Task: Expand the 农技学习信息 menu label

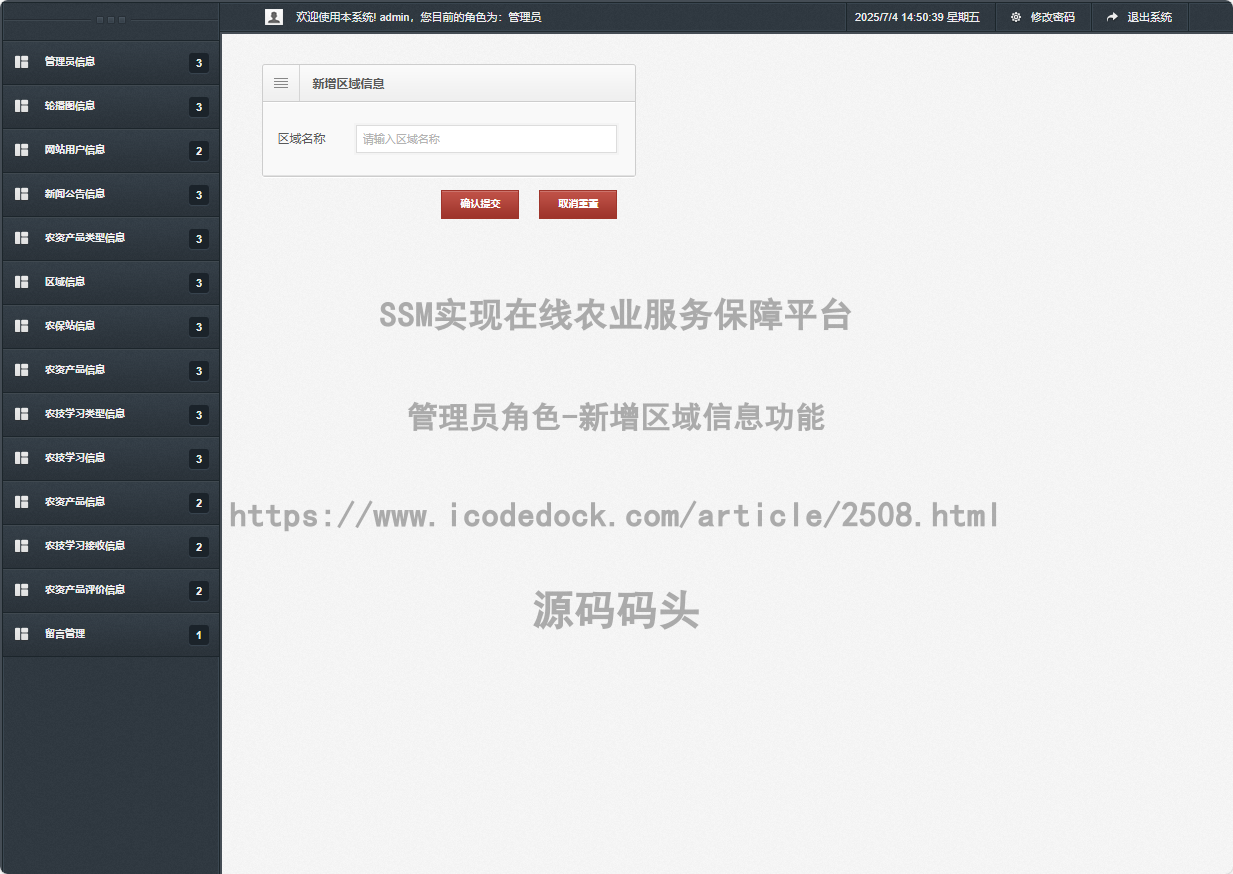Action: coord(75,458)
